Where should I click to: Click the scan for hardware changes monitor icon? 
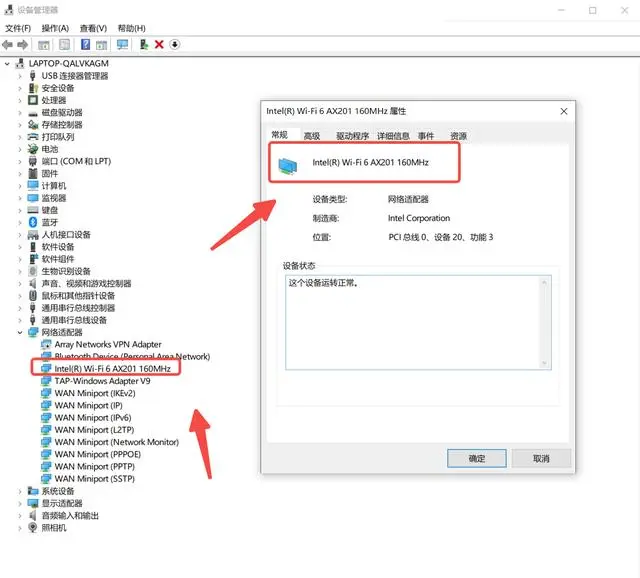(123, 45)
